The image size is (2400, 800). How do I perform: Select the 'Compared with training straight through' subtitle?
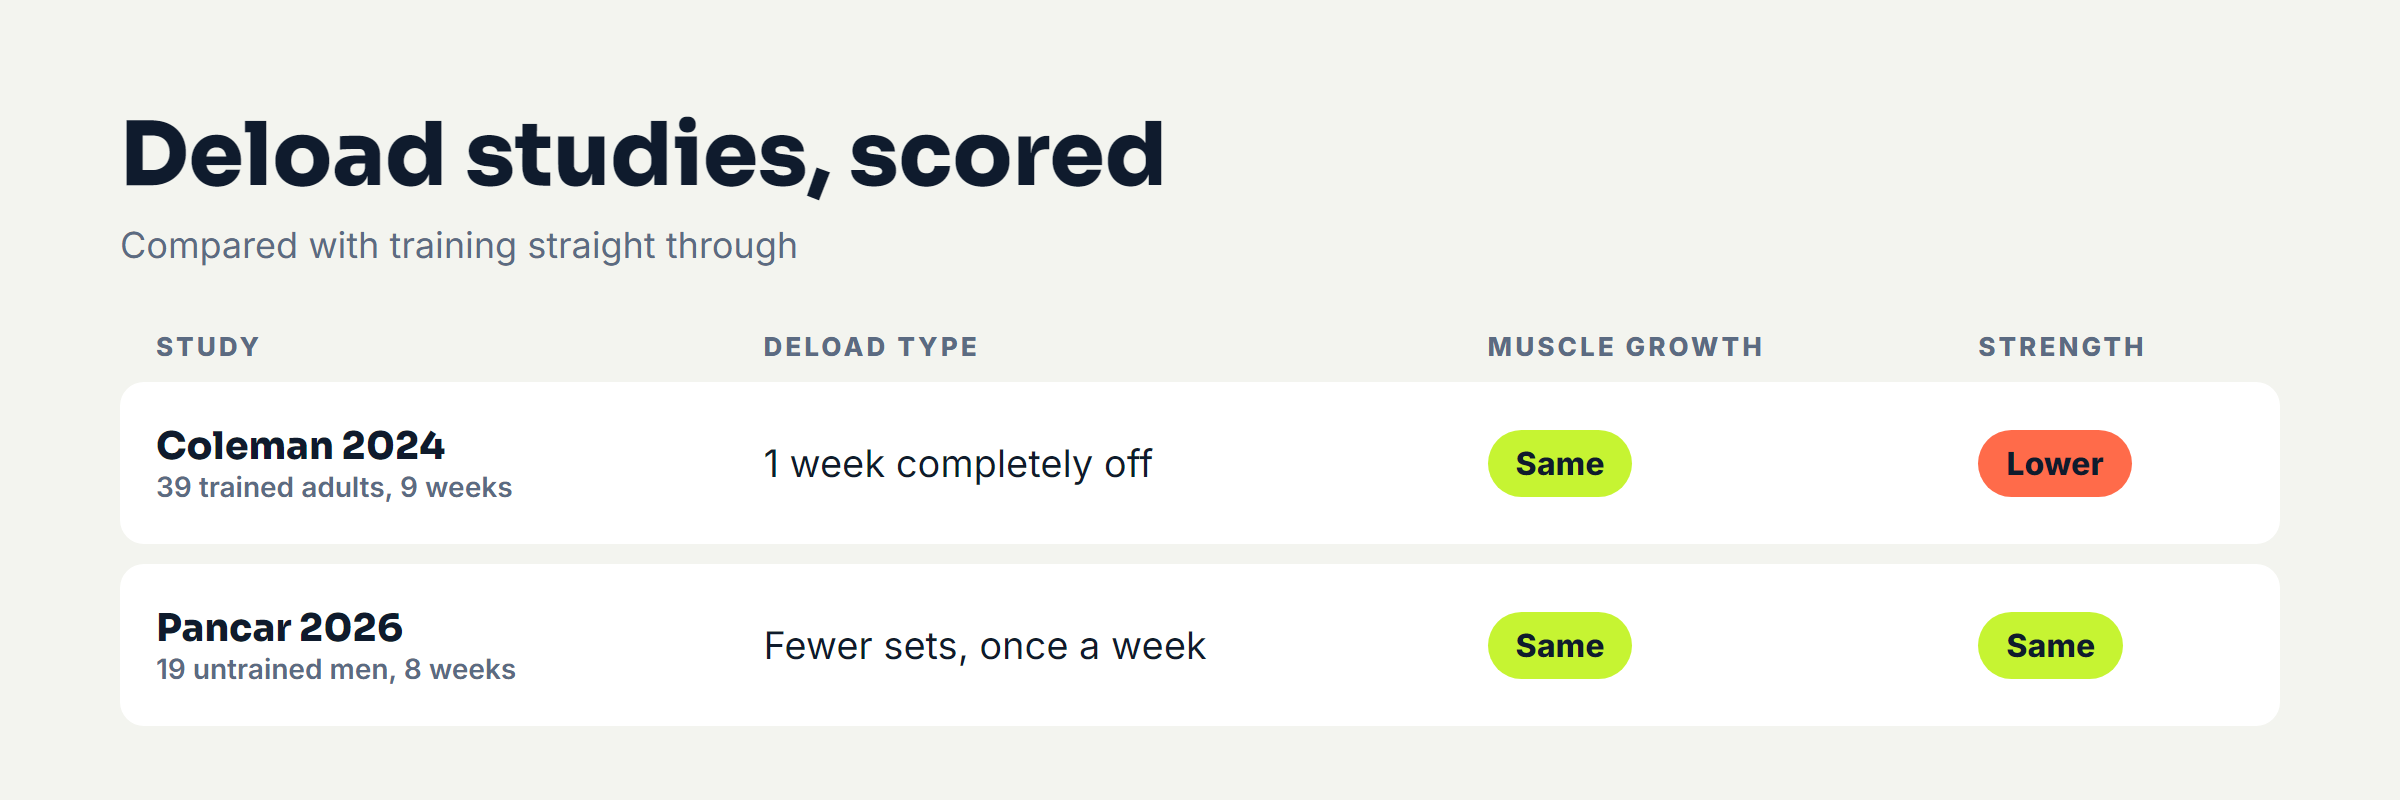[x=459, y=246]
